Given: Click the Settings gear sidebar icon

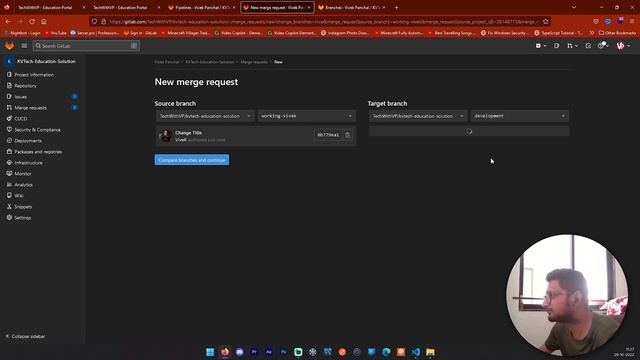Looking at the screenshot, I should (x=9, y=218).
